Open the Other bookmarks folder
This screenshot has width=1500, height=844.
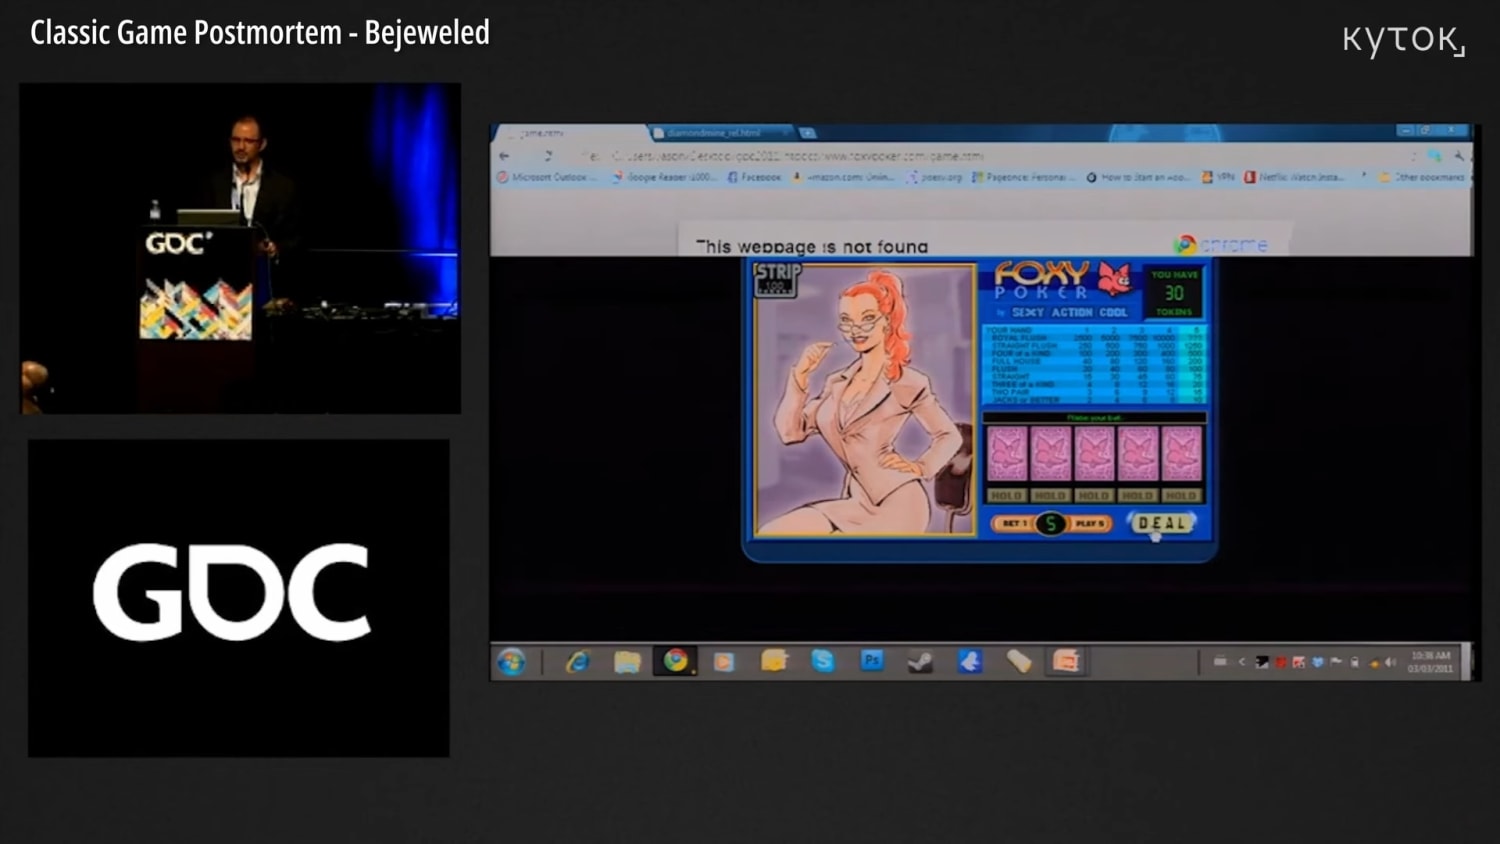pos(1422,177)
